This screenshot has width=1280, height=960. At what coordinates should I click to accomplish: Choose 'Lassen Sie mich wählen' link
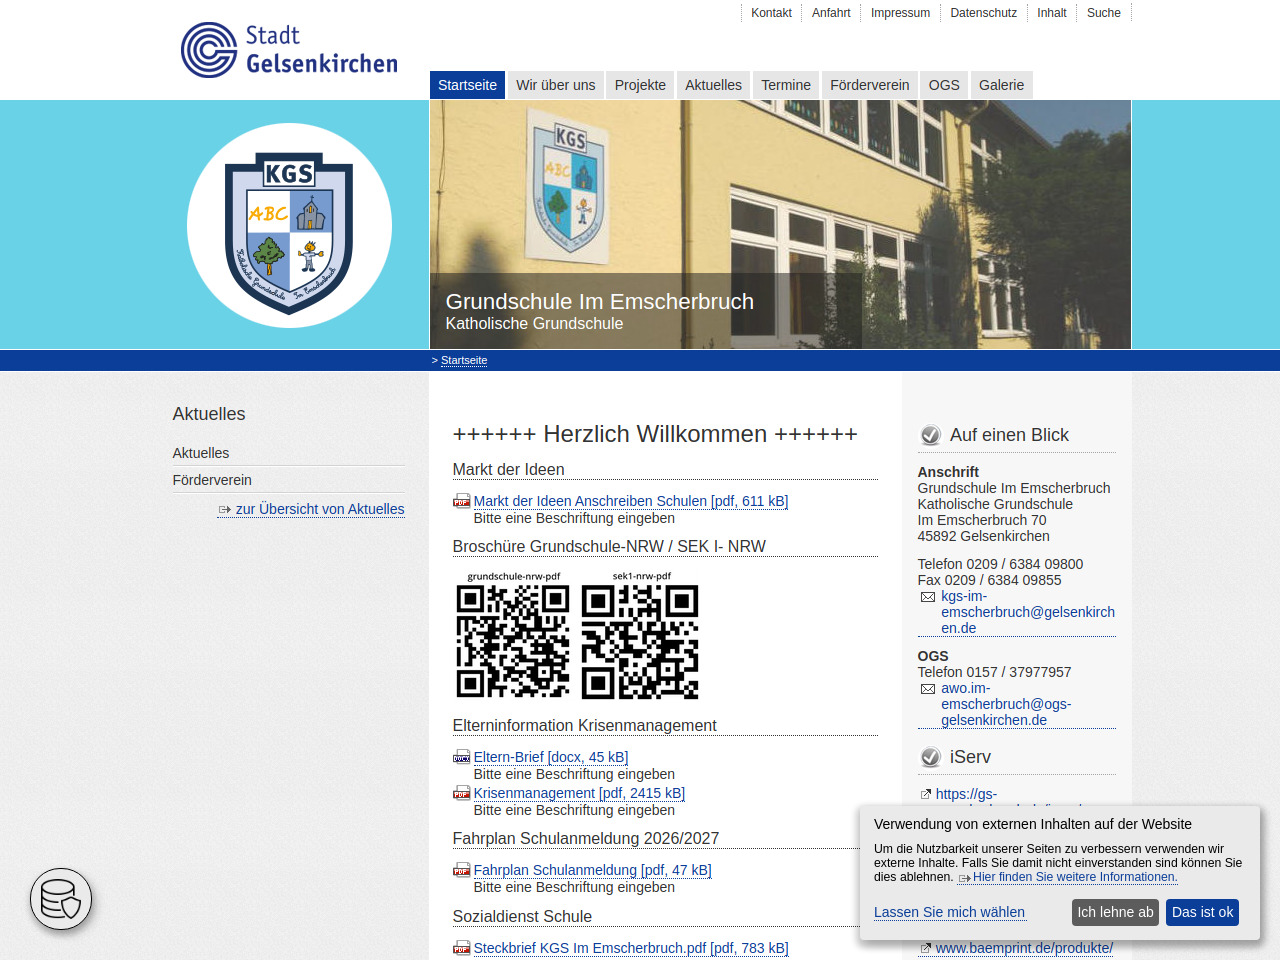pyautogui.click(x=949, y=912)
